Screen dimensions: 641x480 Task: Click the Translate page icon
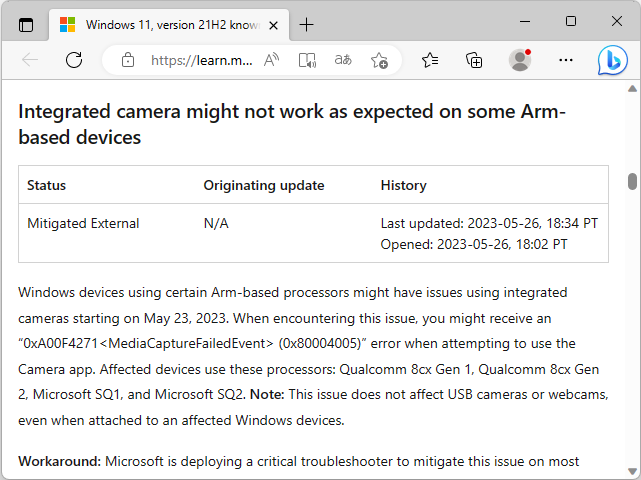(x=343, y=60)
